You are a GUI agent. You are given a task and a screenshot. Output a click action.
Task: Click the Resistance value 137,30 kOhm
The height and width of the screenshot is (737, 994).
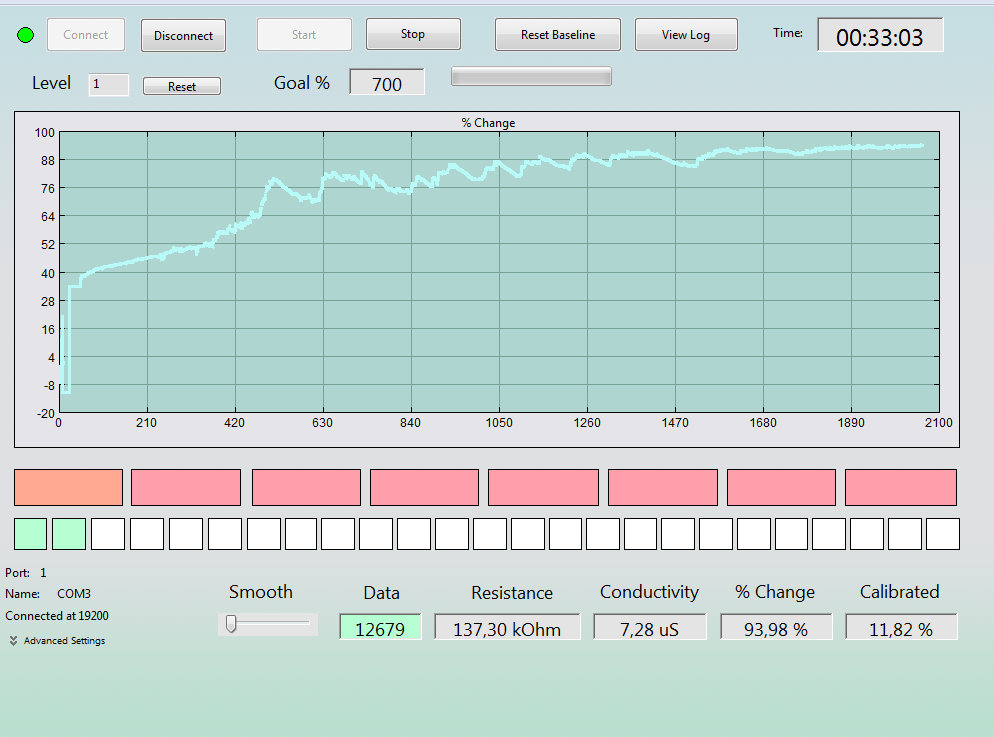(x=507, y=628)
